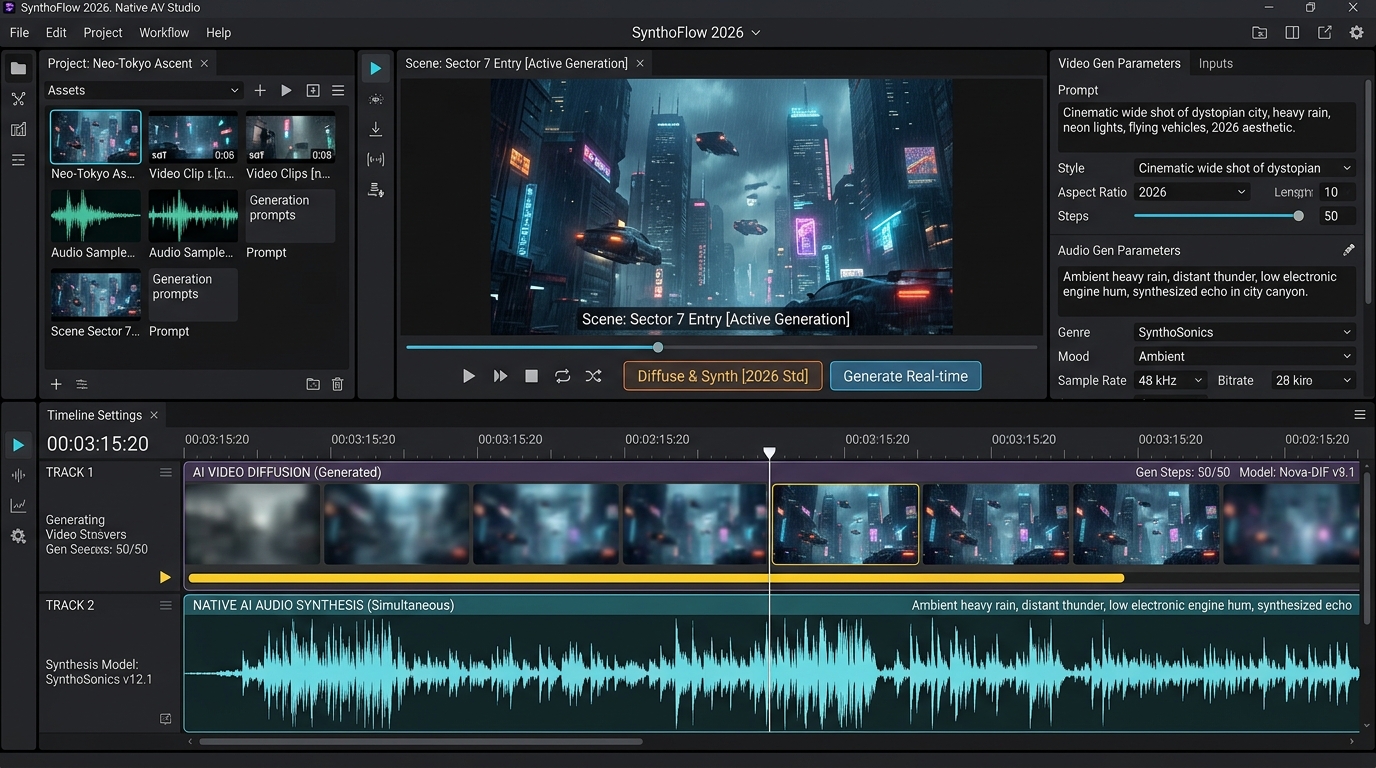Click the video Prompt text field
Screen dimensions: 1376x768
click(1207, 125)
